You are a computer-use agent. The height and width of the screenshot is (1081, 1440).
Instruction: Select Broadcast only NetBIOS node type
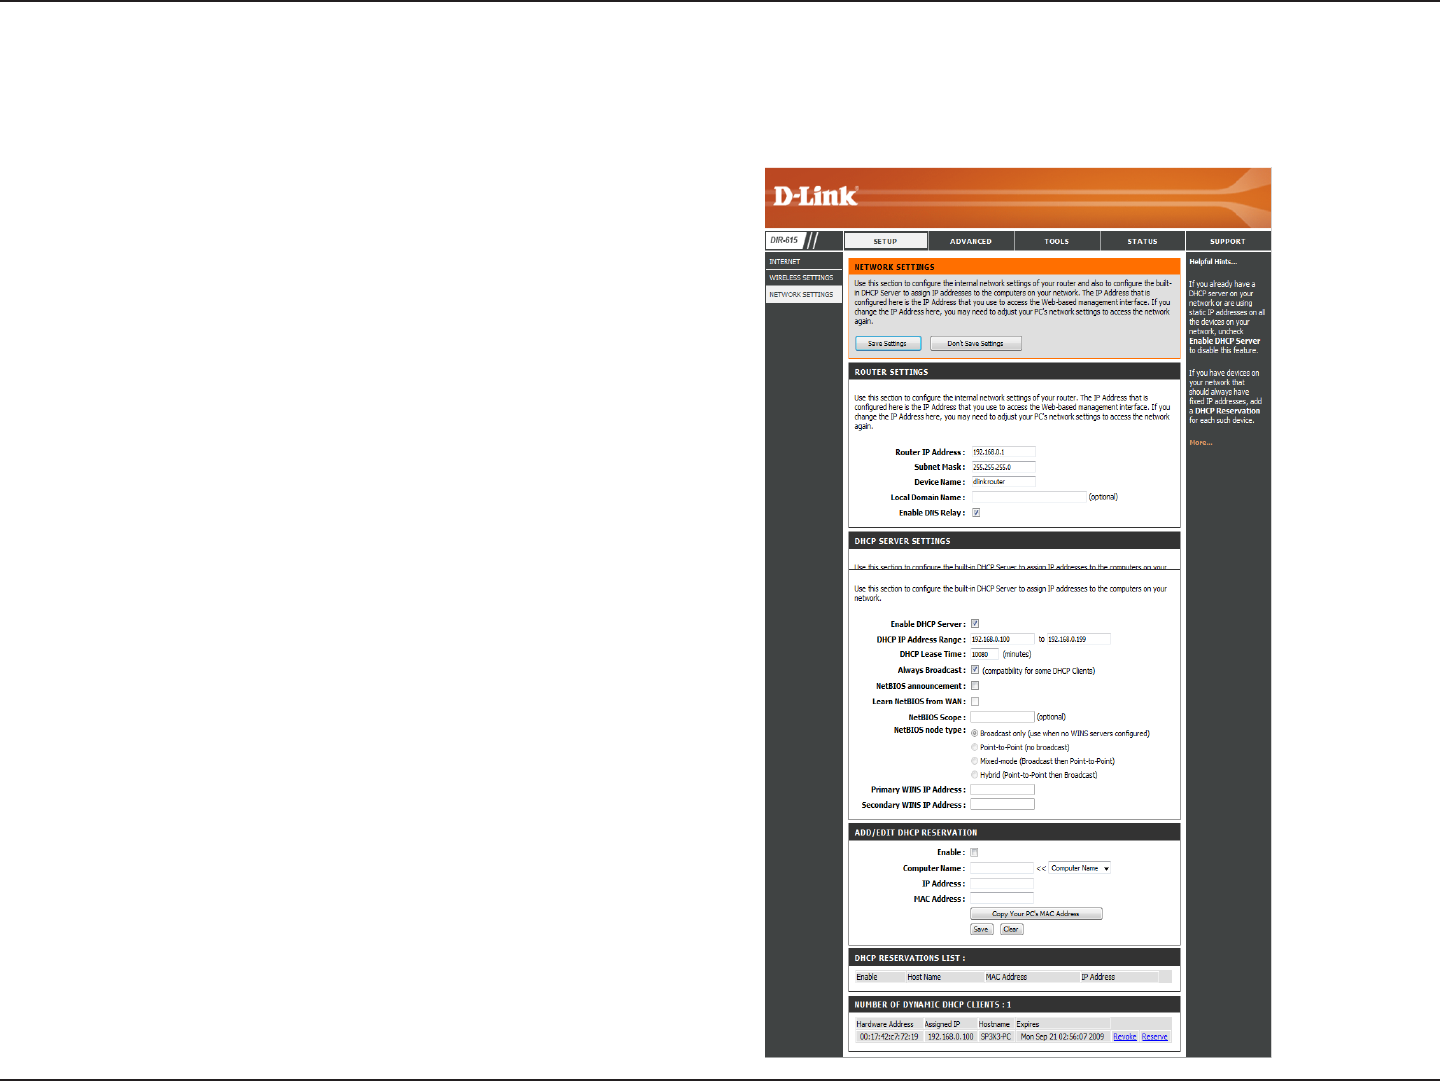975,733
